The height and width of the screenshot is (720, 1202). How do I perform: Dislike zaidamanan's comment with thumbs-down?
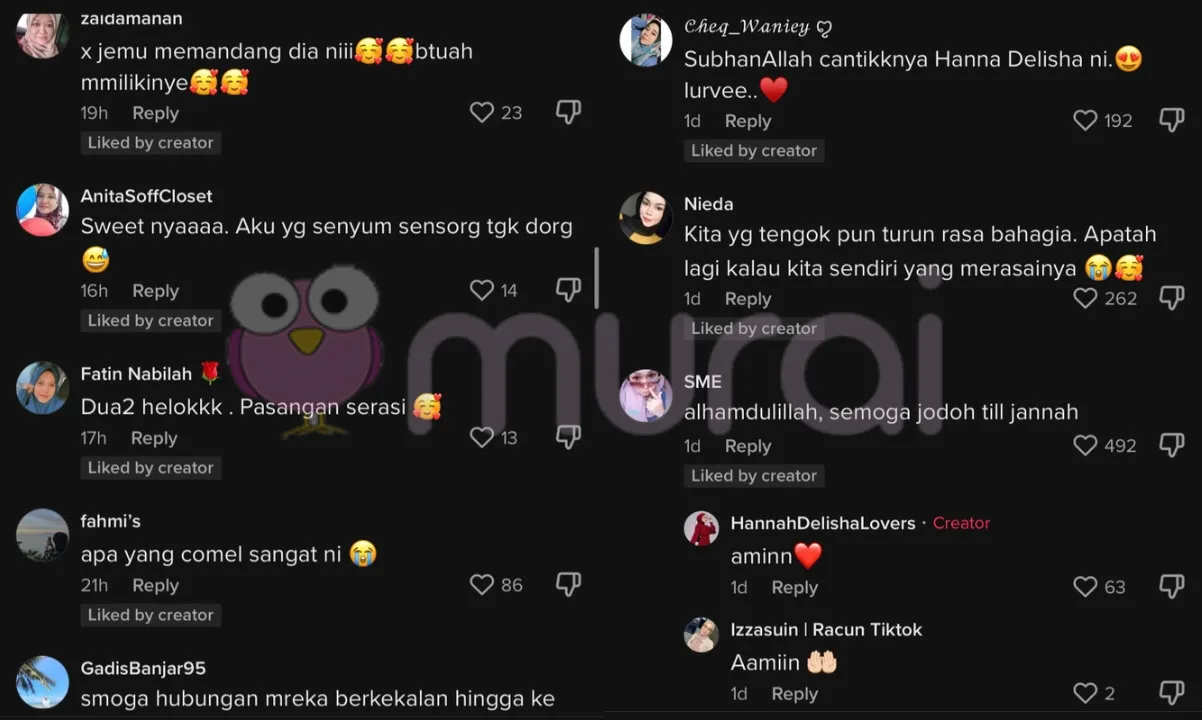568,113
